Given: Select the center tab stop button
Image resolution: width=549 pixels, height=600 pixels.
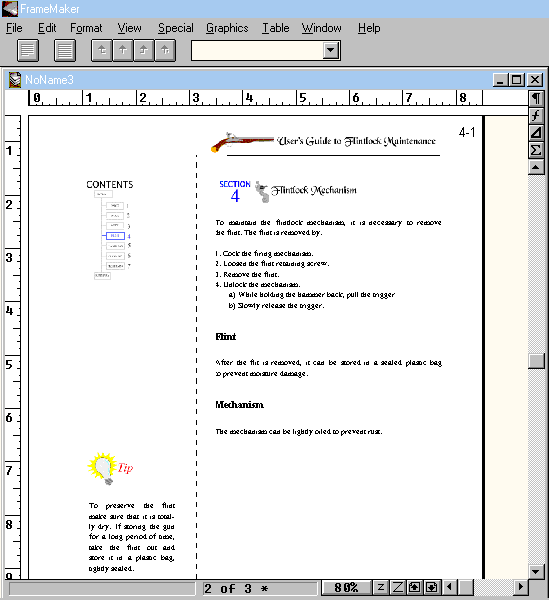Looking at the screenshot, I should click(123, 51).
